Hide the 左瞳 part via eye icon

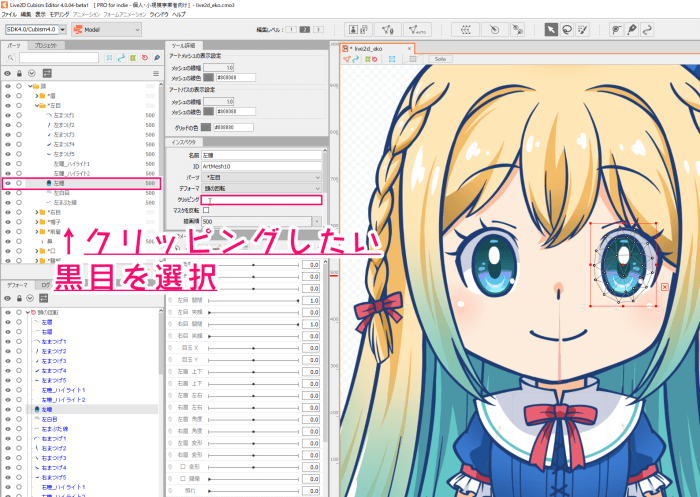tap(8, 183)
